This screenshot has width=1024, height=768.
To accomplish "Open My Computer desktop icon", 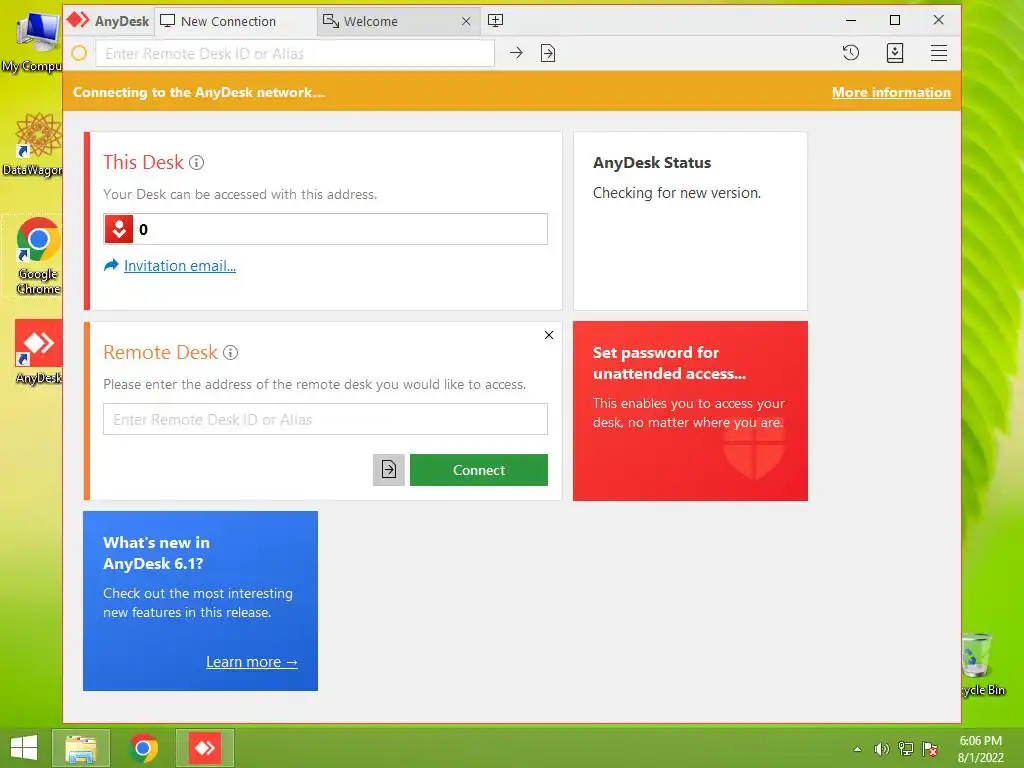I will (x=33, y=40).
